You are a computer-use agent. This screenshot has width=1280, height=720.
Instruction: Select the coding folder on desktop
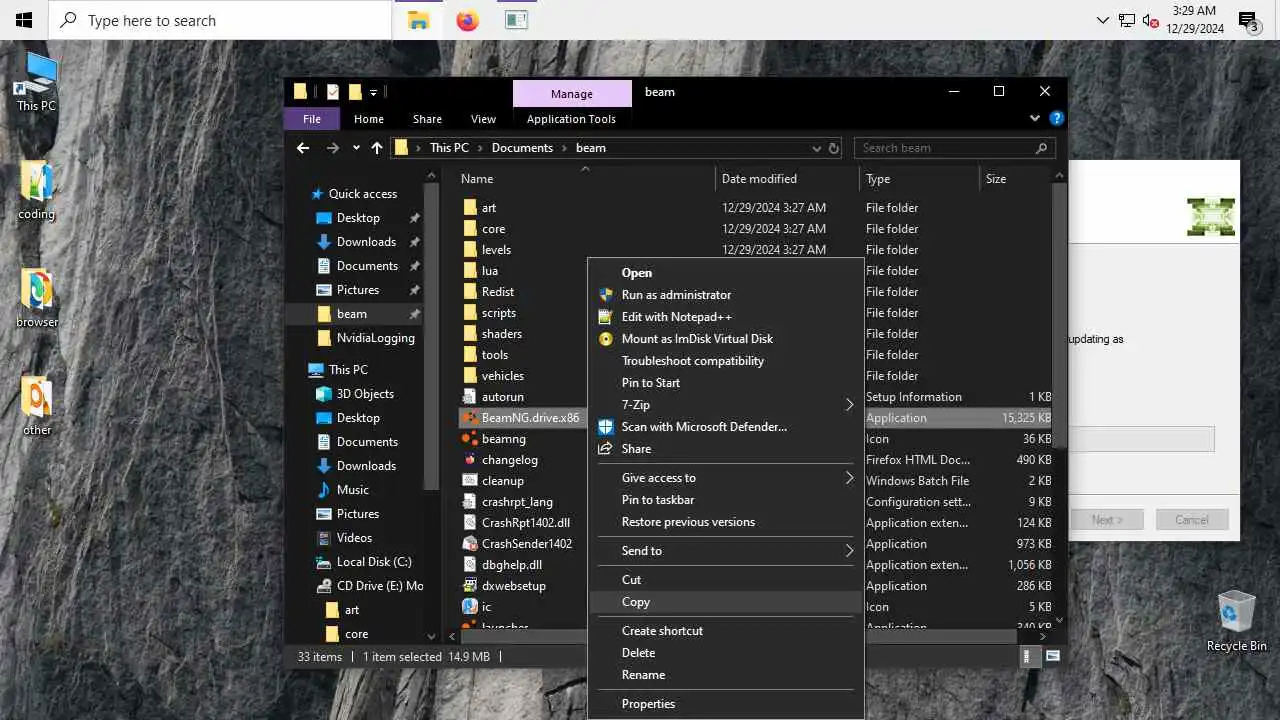tap(37, 190)
